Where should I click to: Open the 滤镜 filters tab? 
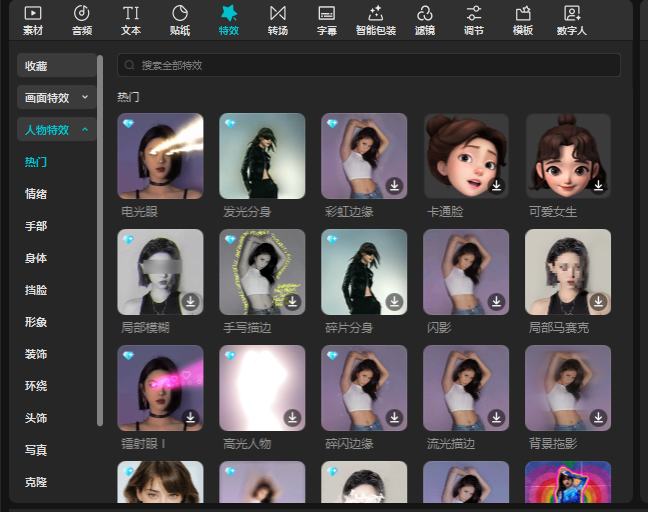point(425,21)
